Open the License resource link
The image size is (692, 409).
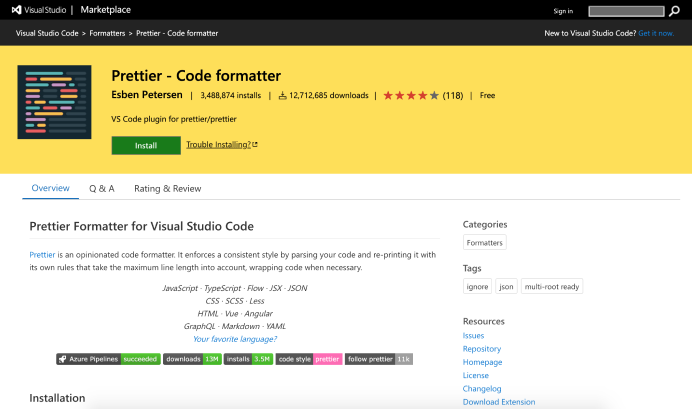pyautogui.click(x=475, y=375)
